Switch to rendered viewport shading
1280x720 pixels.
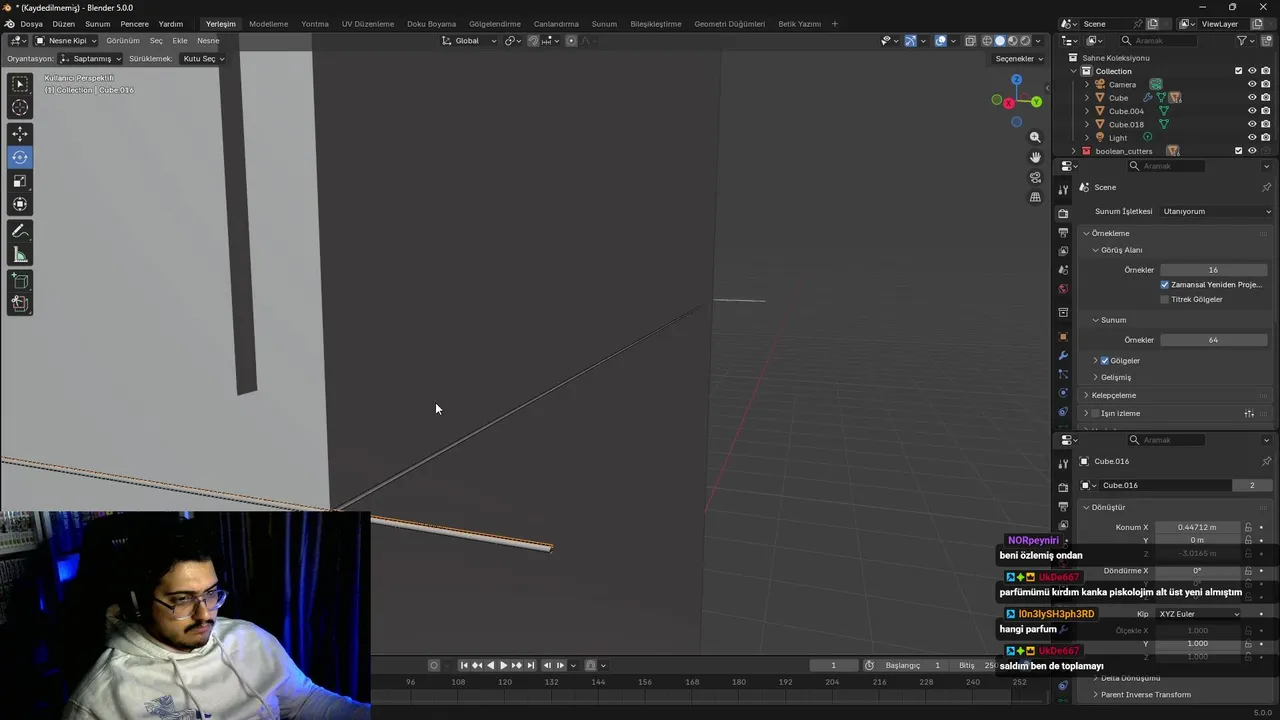tap(1024, 41)
